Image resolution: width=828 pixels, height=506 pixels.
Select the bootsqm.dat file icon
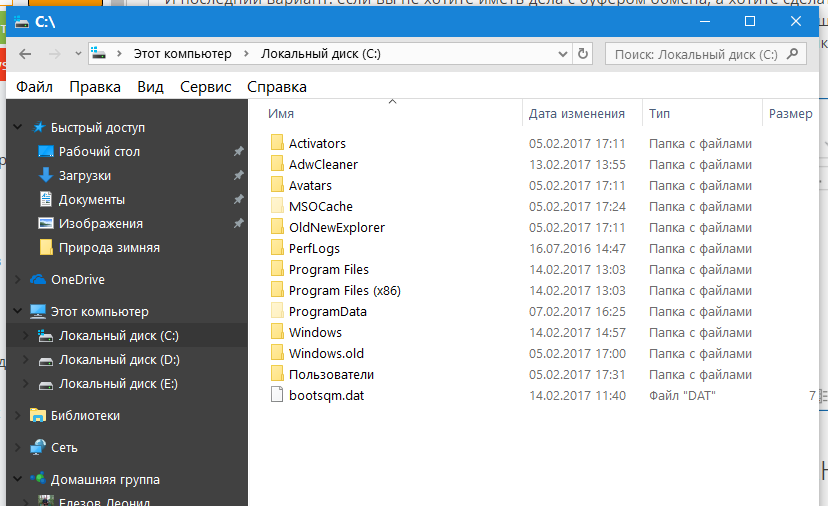click(277, 395)
